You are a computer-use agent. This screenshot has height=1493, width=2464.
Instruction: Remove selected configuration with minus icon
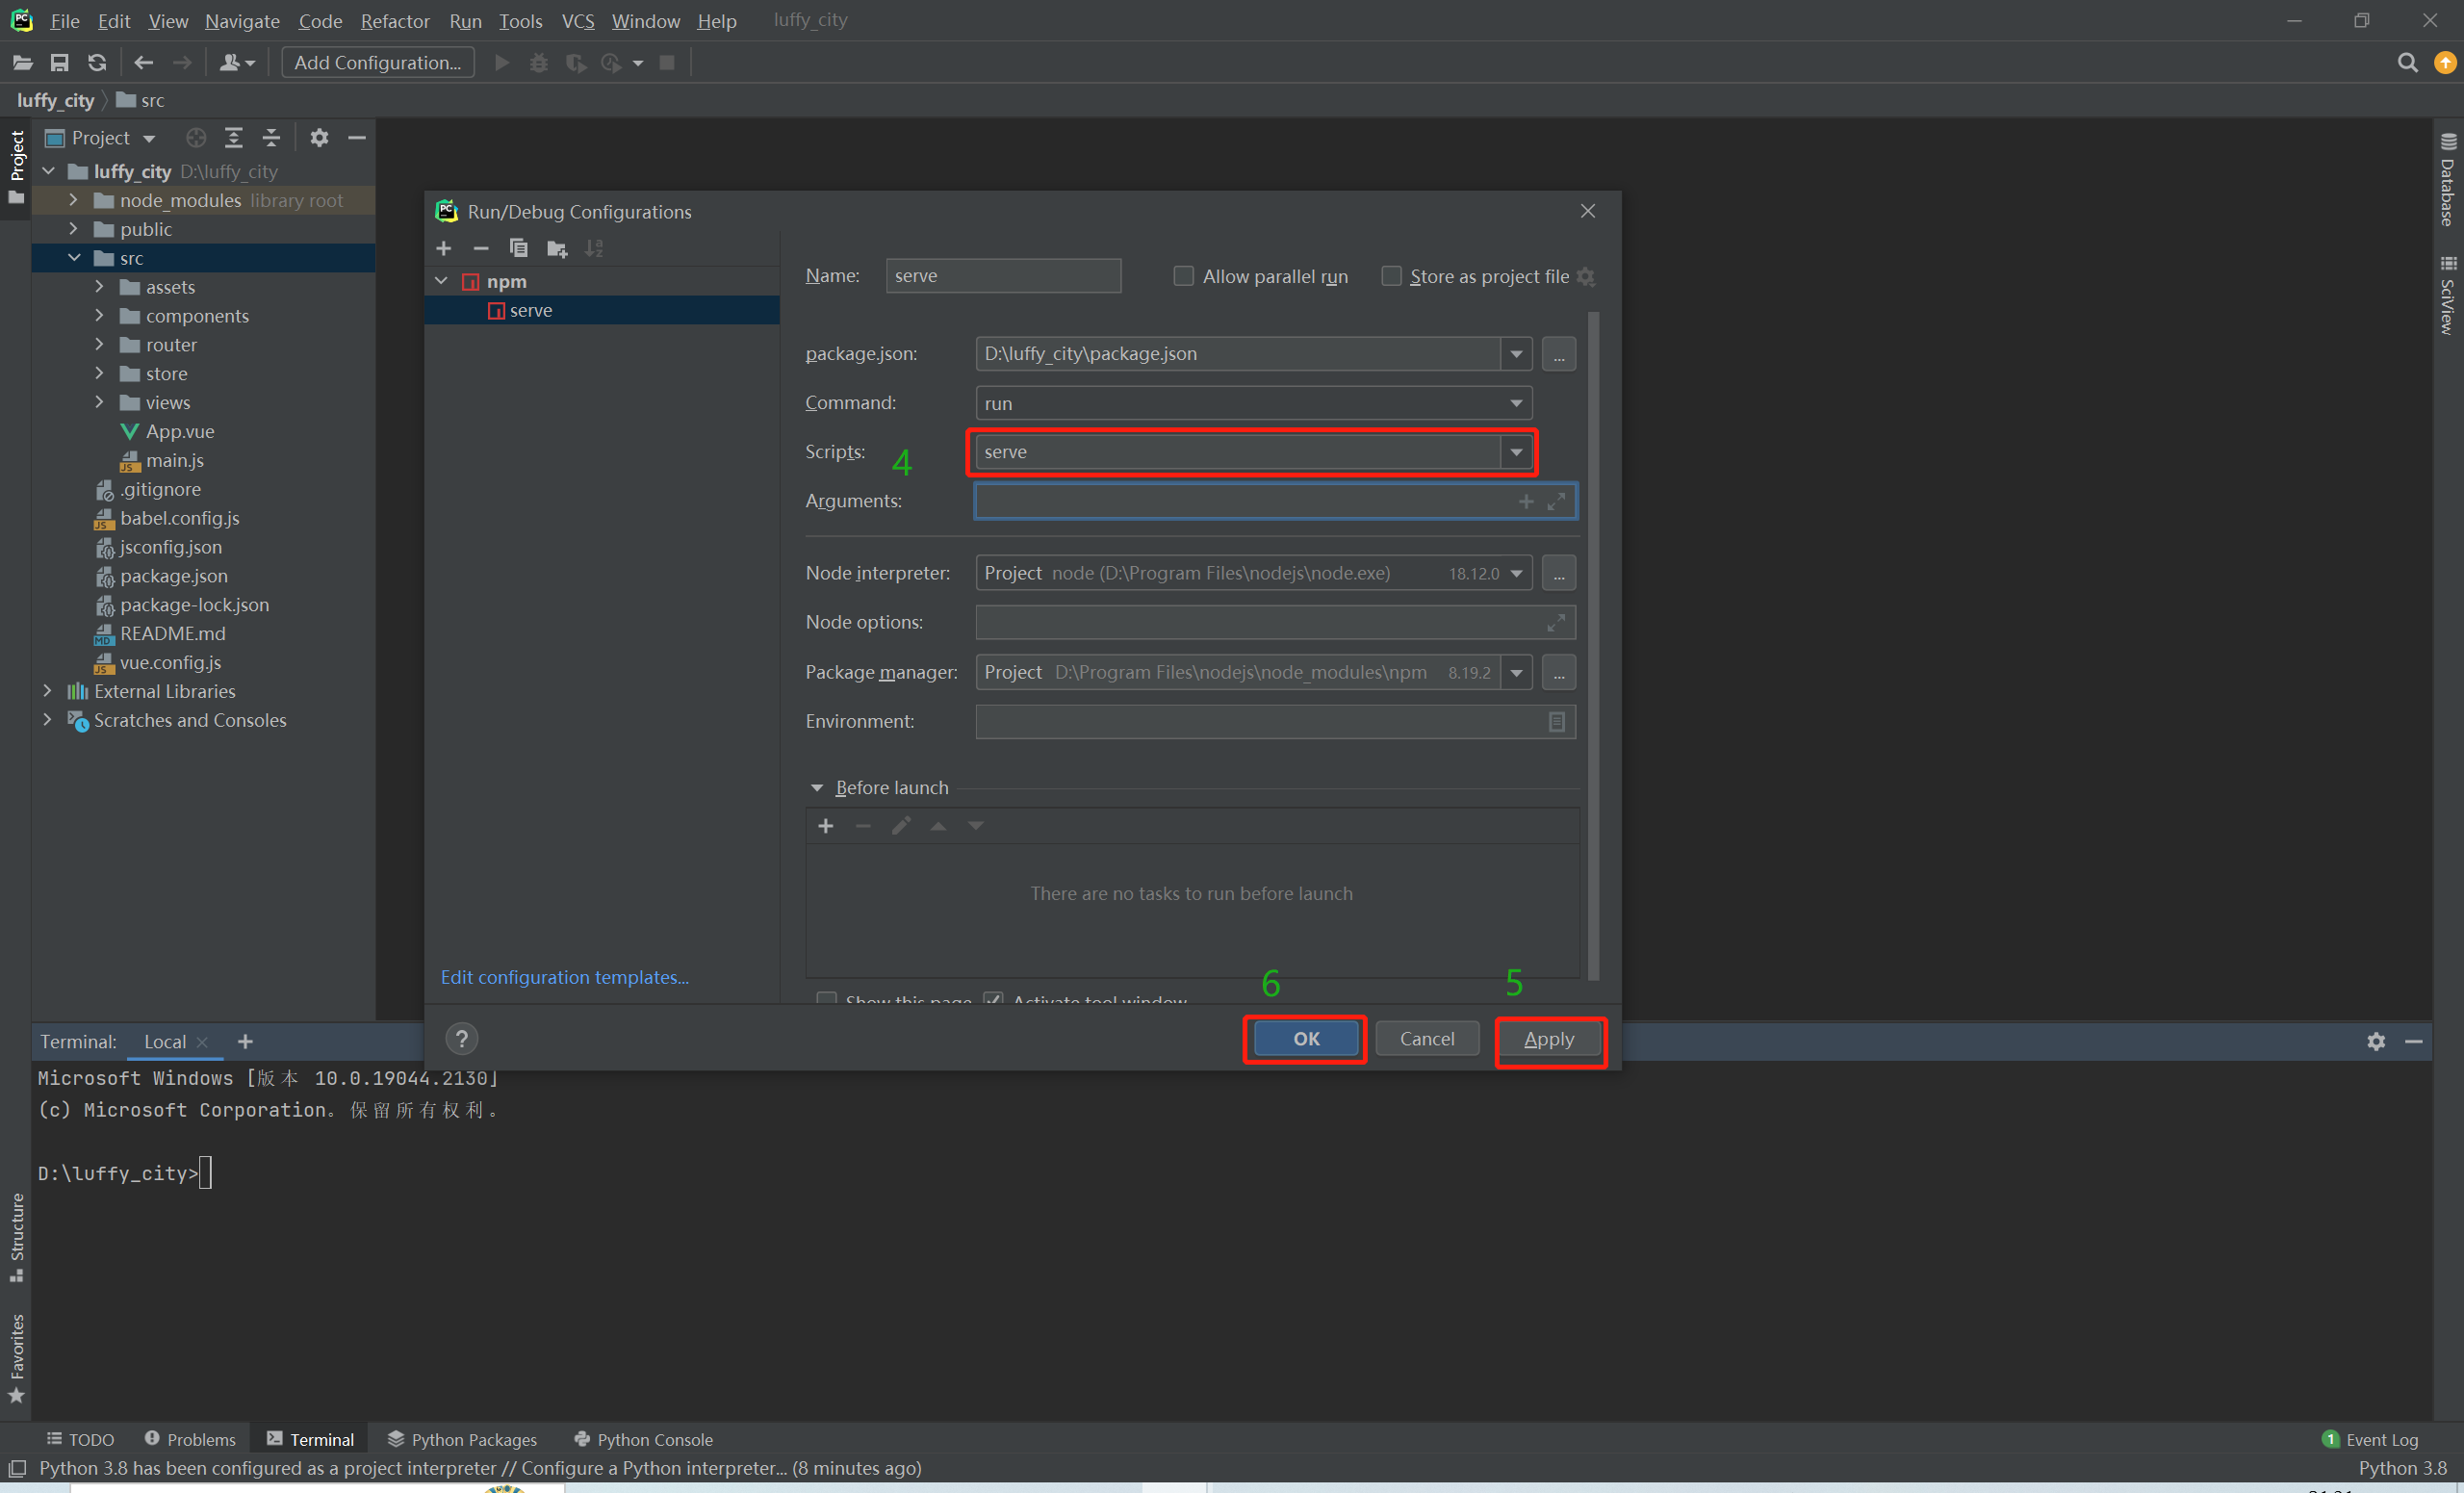pos(481,248)
